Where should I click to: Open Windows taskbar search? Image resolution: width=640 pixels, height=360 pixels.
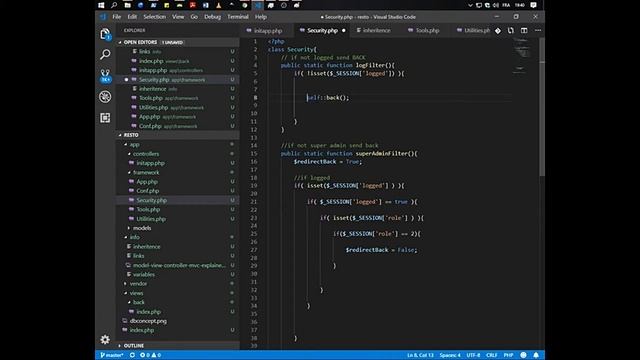tap(114, 5)
